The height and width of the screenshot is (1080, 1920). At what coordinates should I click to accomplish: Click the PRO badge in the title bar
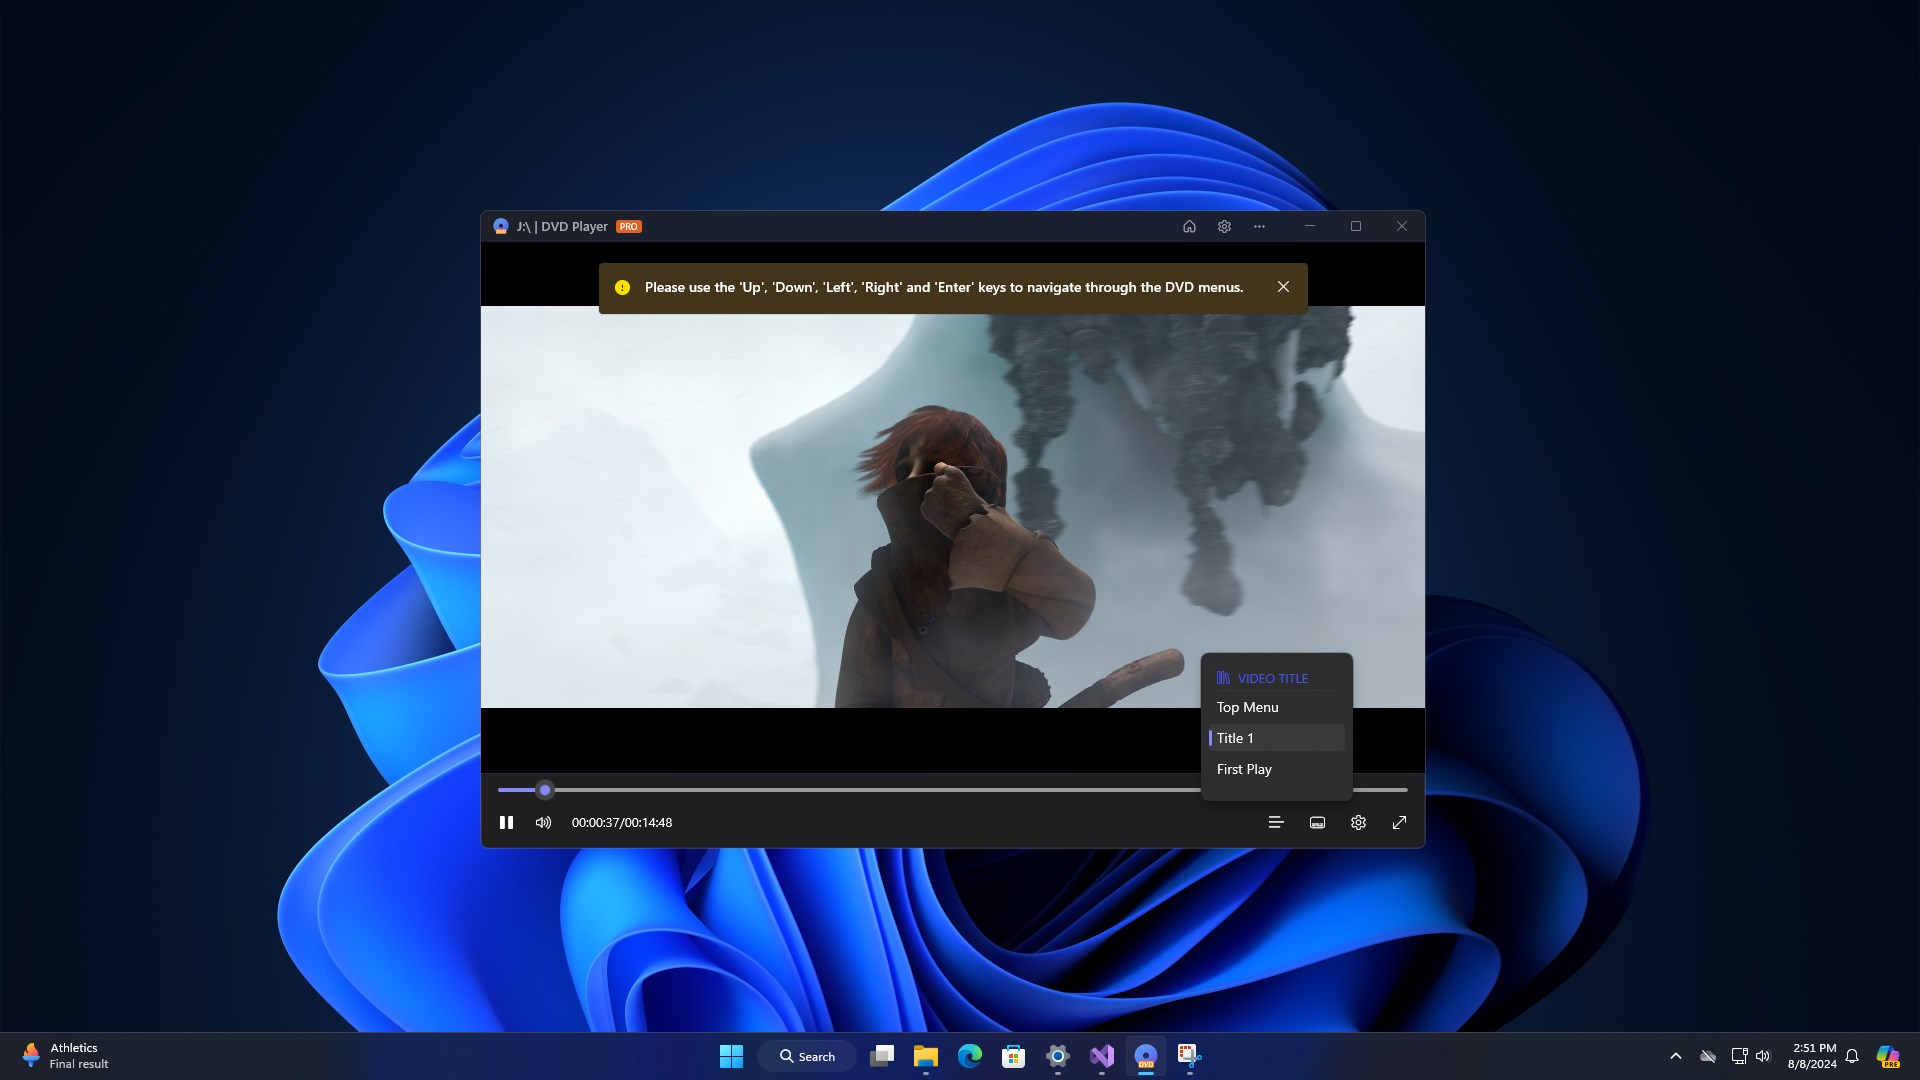pos(629,226)
